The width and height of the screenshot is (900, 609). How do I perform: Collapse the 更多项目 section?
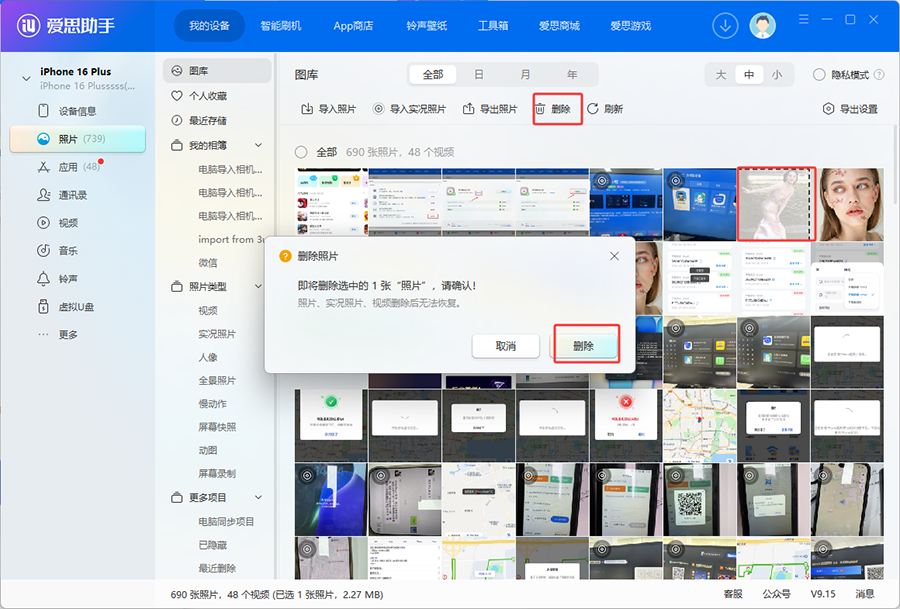(259, 498)
